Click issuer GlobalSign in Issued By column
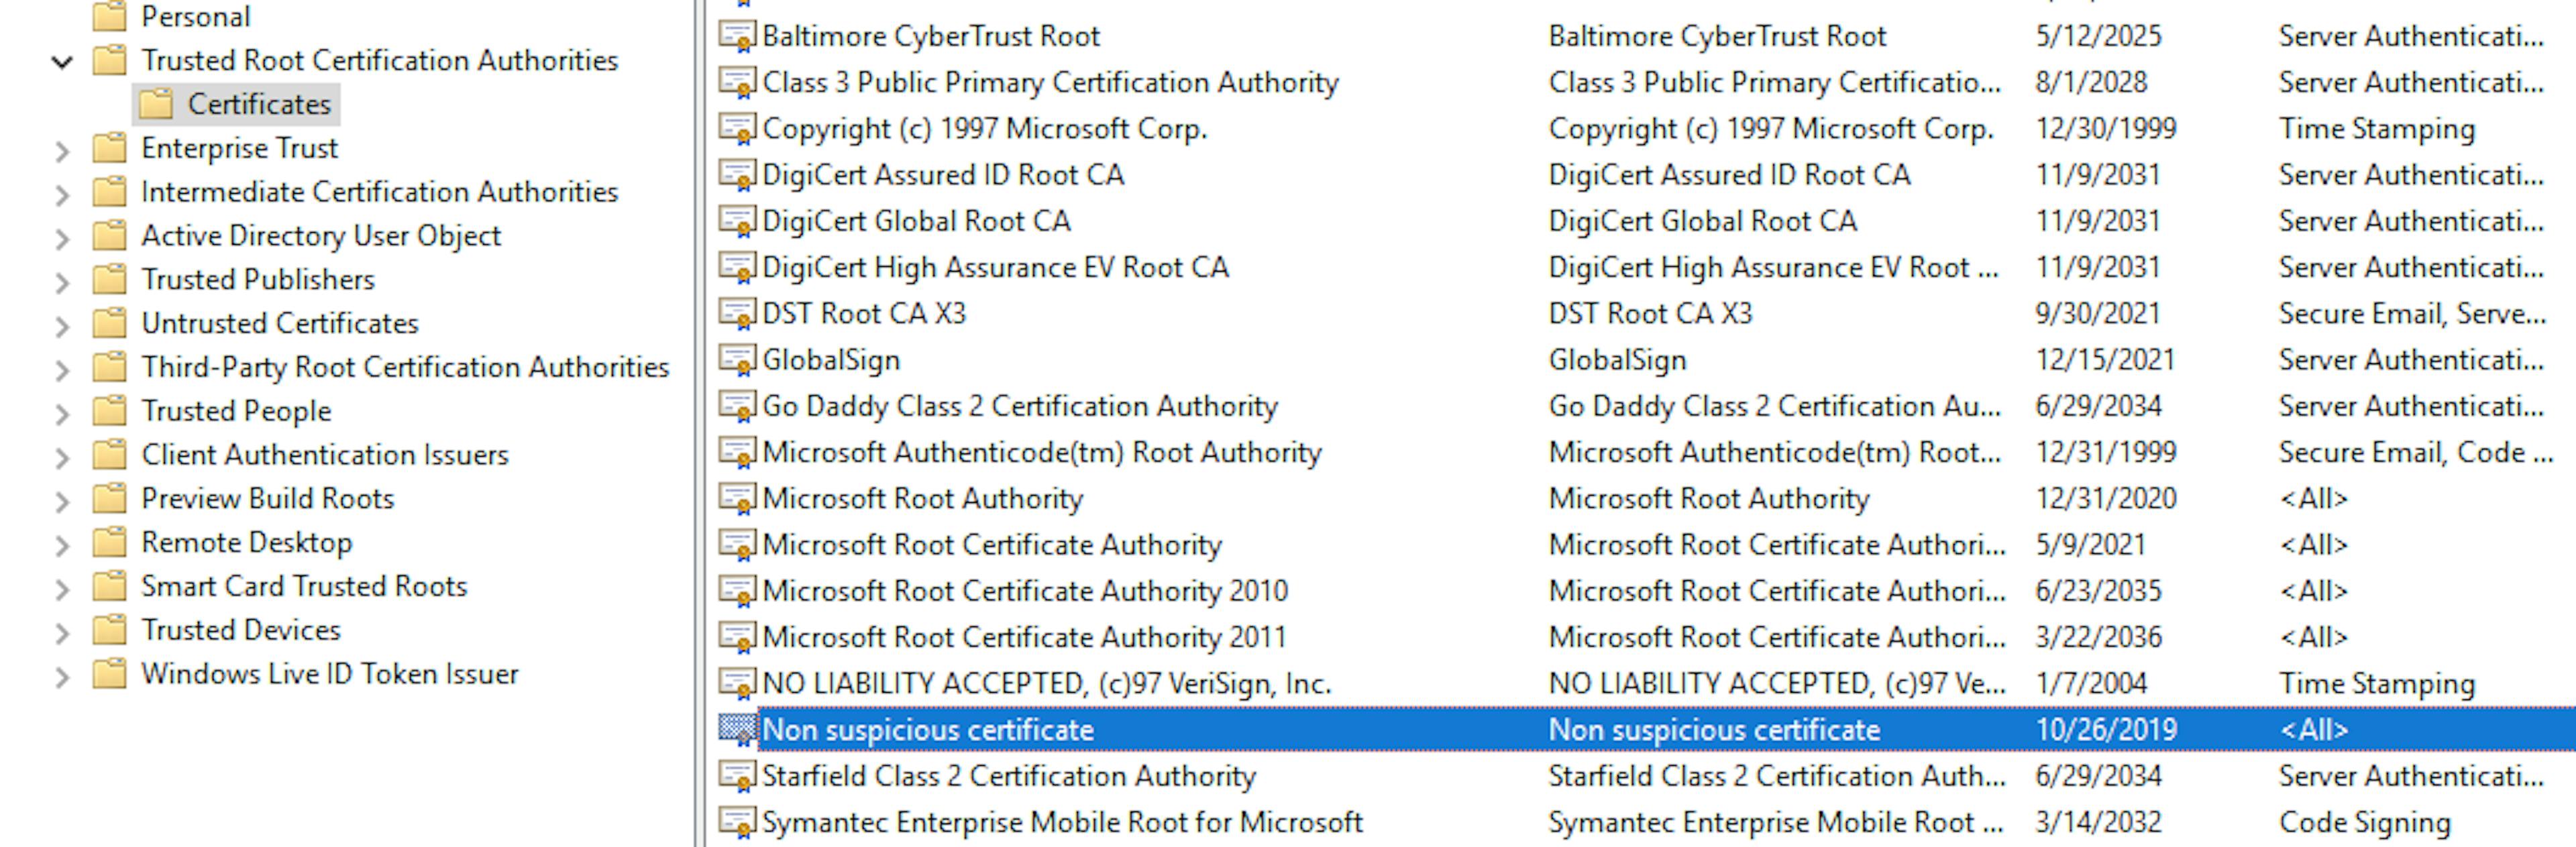 pos(1617,360)
